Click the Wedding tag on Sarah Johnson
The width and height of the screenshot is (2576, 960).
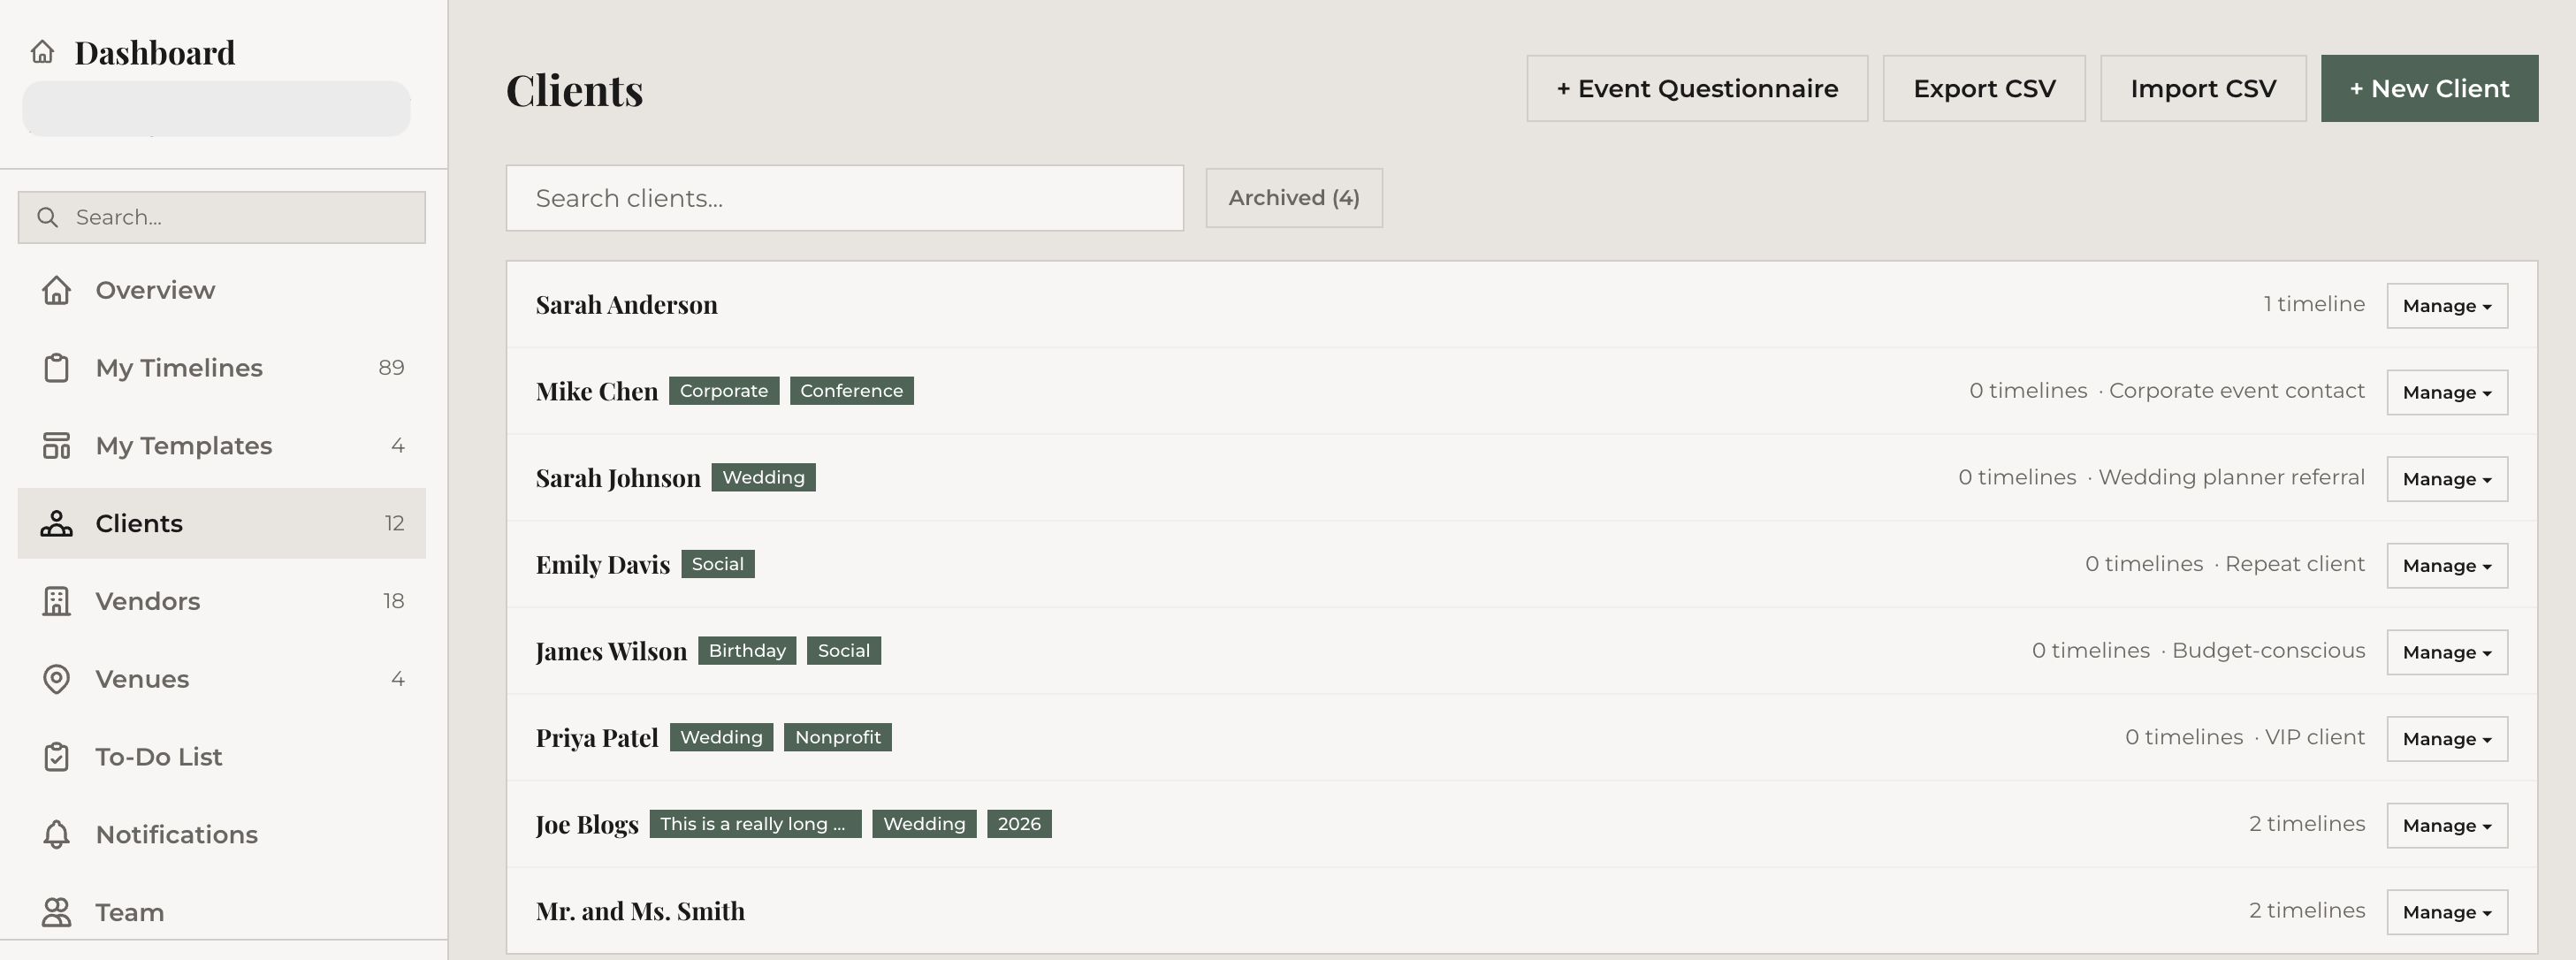pos(763,478)
